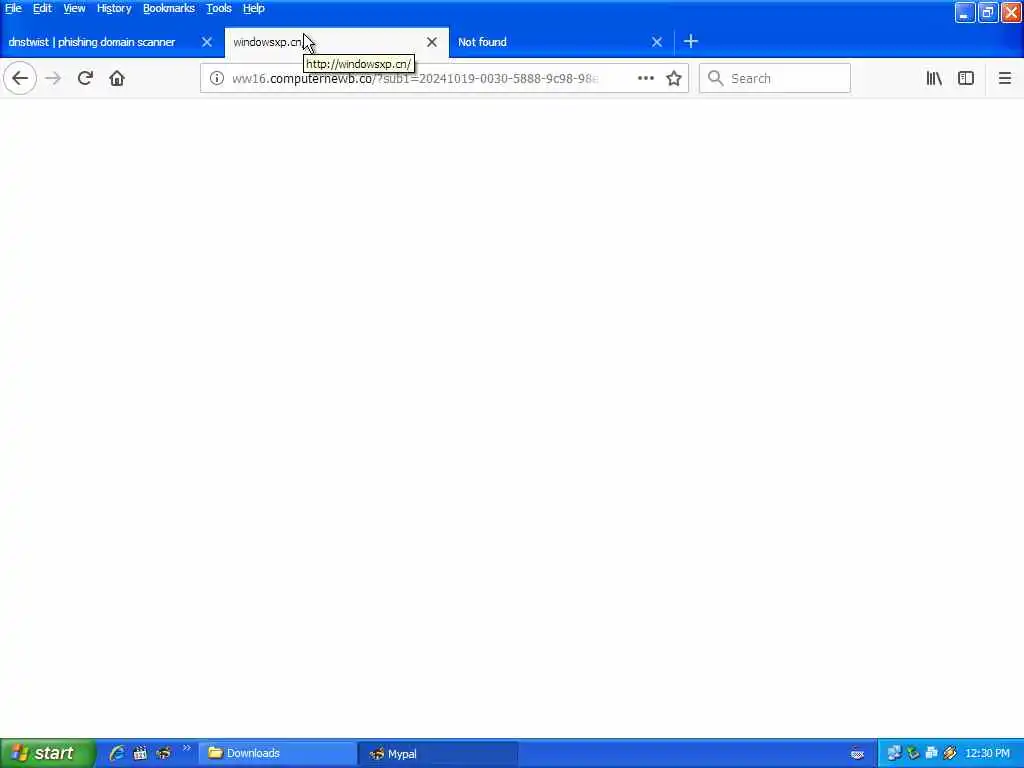
Task: Click the second system tray icon
Action: [913, 754]
